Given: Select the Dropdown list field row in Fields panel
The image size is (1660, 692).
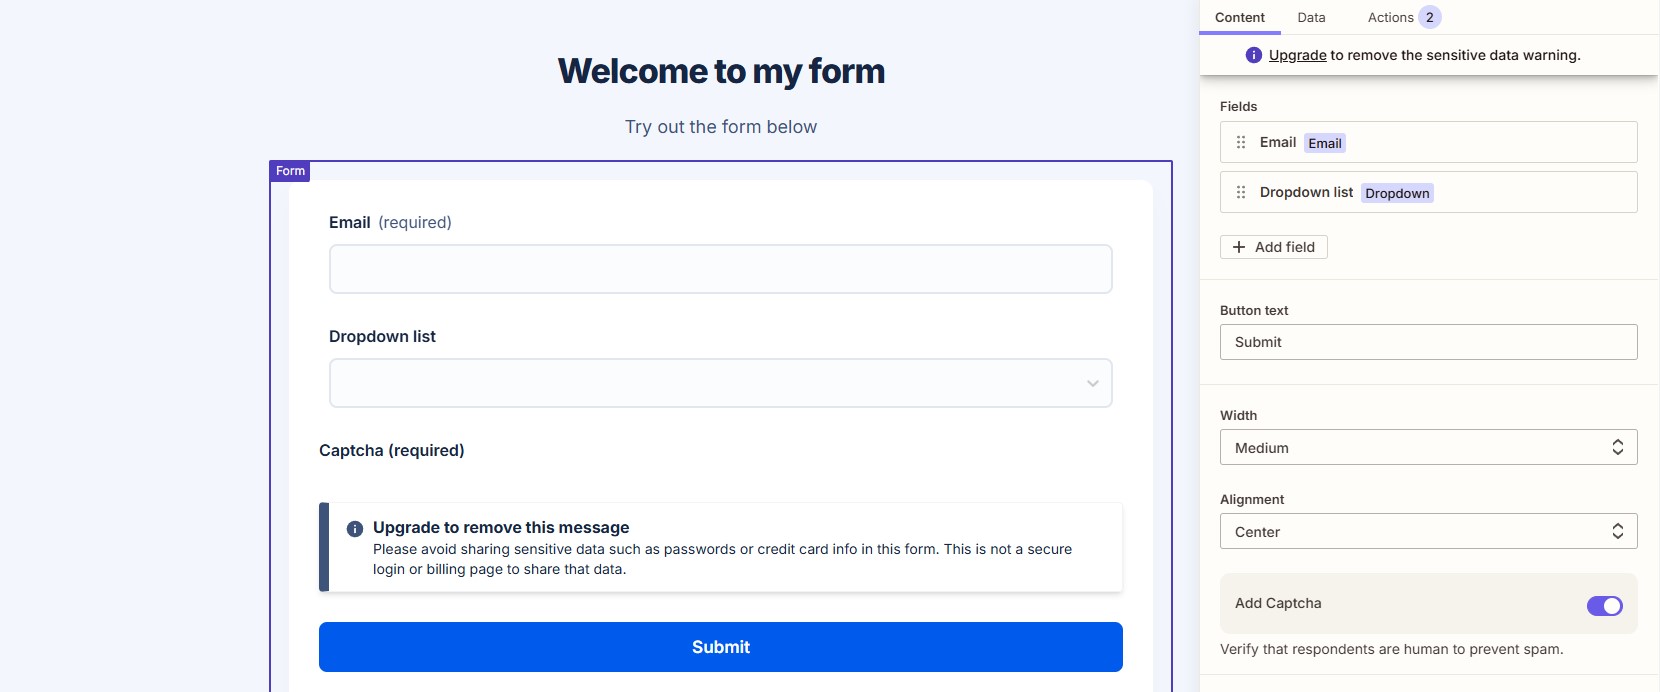Looking at the screenshot, I should (1428, 192).
